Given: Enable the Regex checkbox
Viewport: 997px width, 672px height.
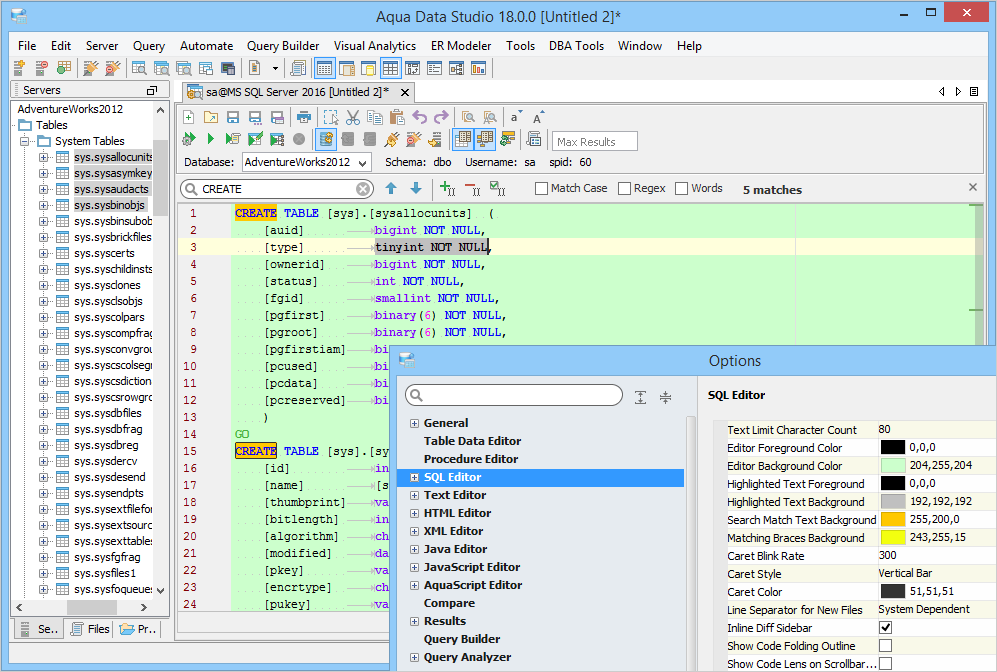Looking at the screenshot, I should (x=624, y=188).
